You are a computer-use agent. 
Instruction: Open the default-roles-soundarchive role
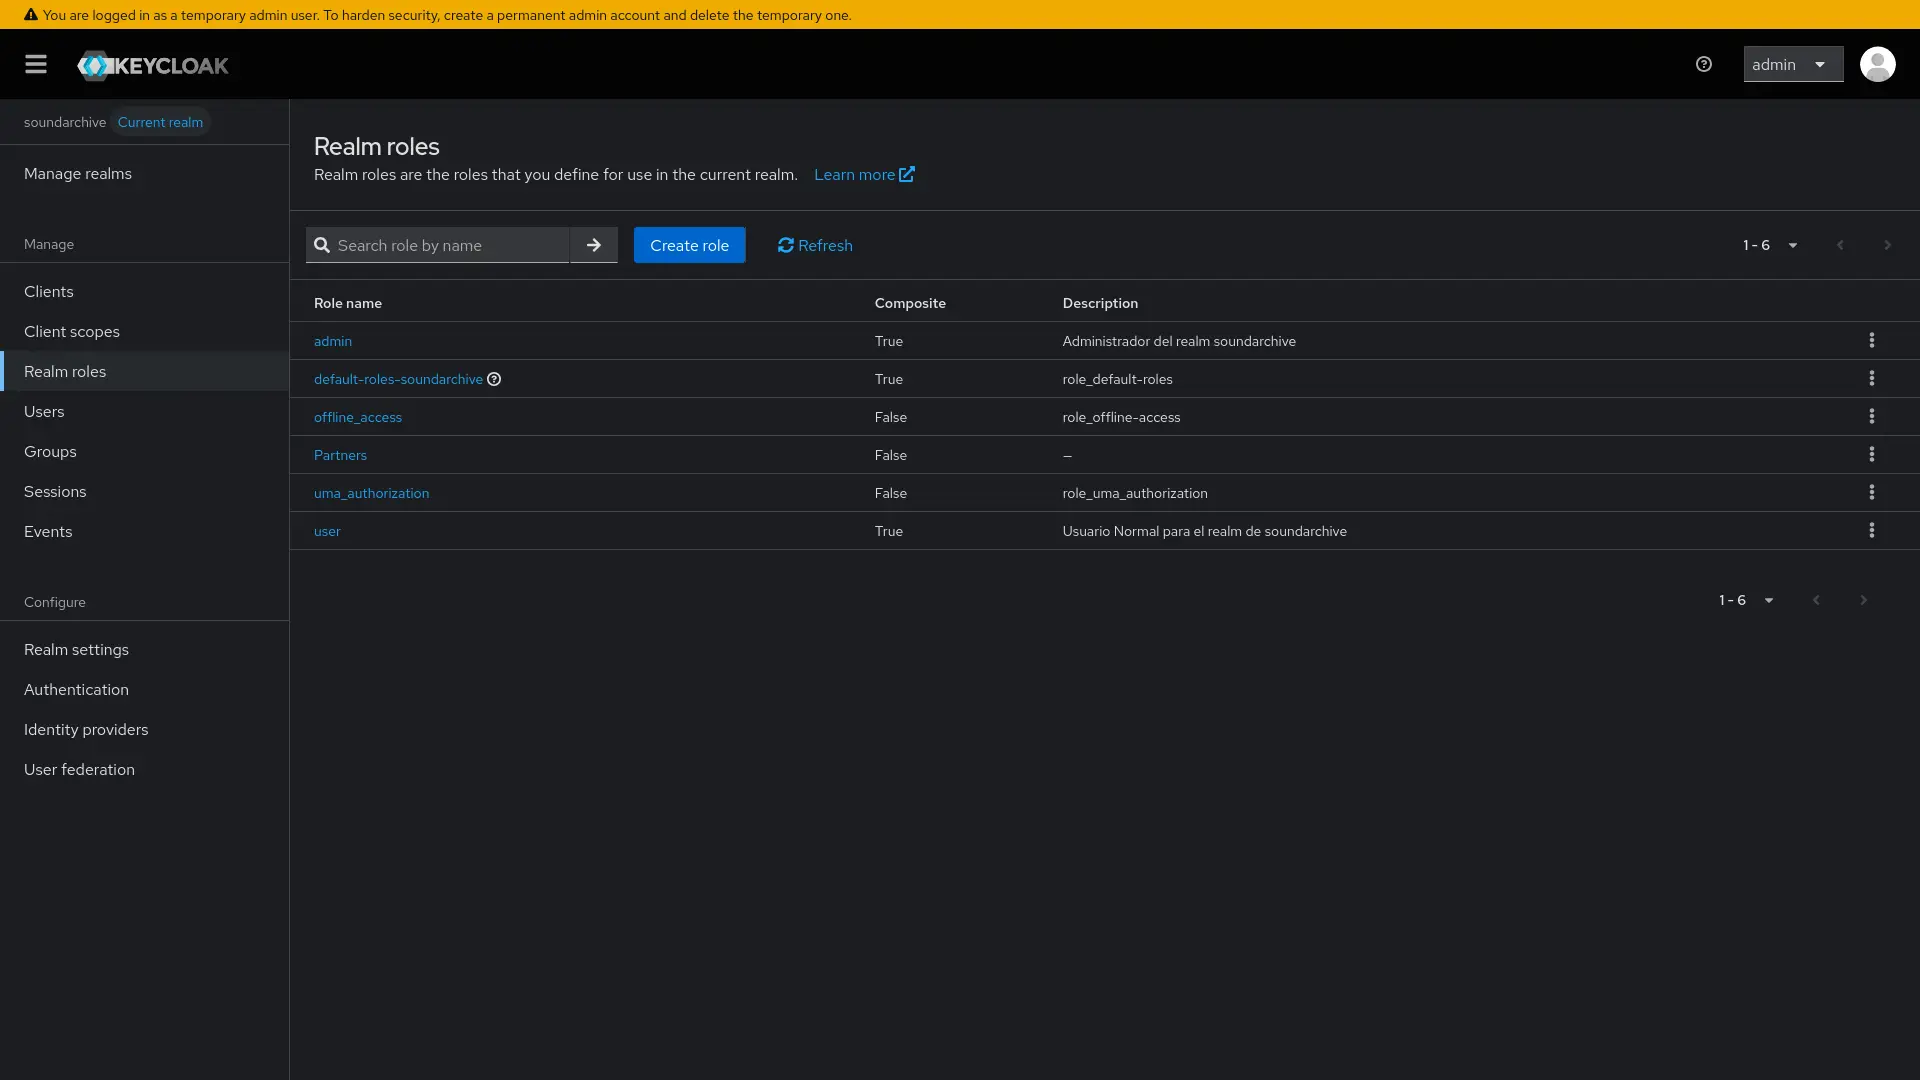point(398,379)
